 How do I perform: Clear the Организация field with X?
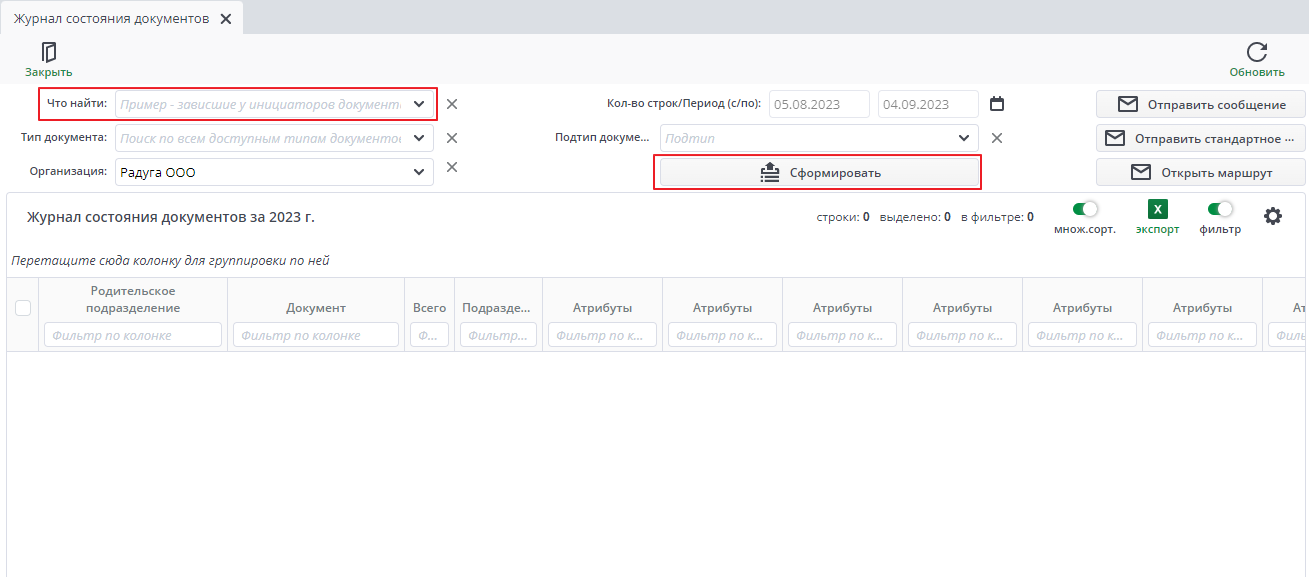452,167
